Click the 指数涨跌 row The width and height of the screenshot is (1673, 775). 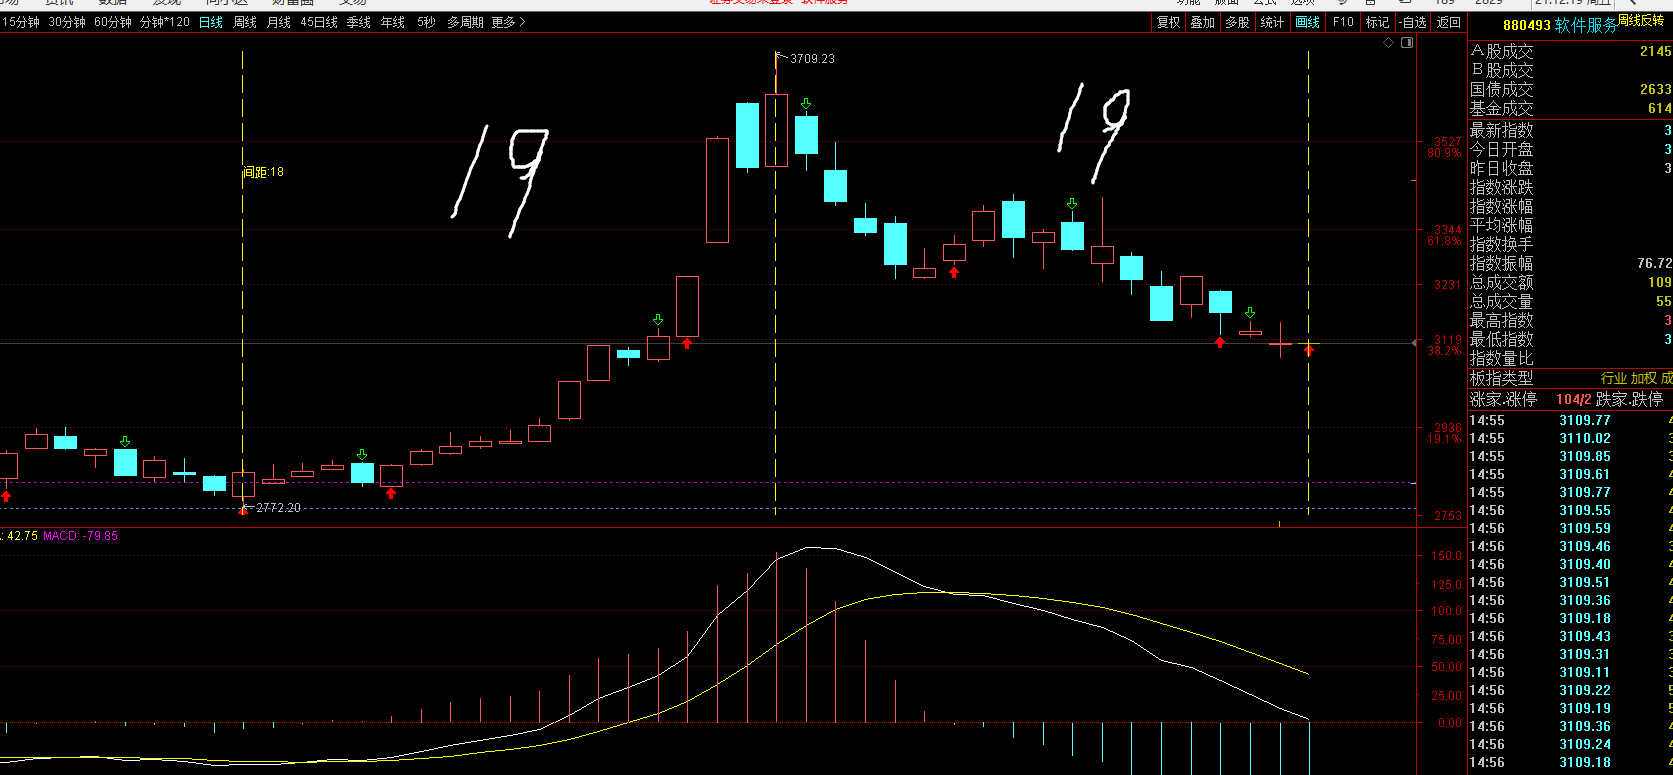[x=1570, y=187]
